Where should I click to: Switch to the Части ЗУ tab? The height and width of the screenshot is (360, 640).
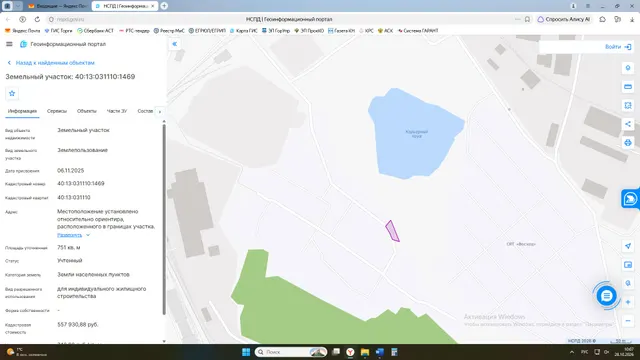click(x=117, y=111)
